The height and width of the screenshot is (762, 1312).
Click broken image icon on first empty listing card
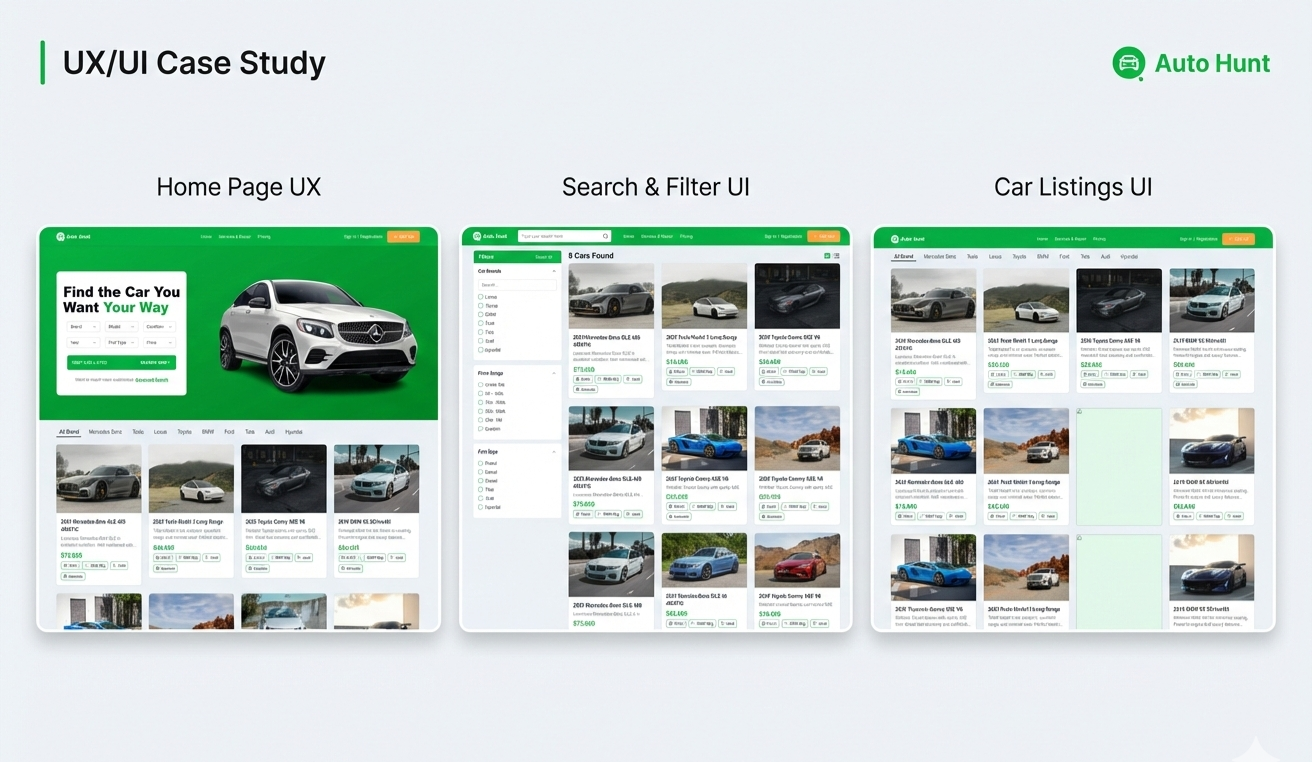point(1080,411)
